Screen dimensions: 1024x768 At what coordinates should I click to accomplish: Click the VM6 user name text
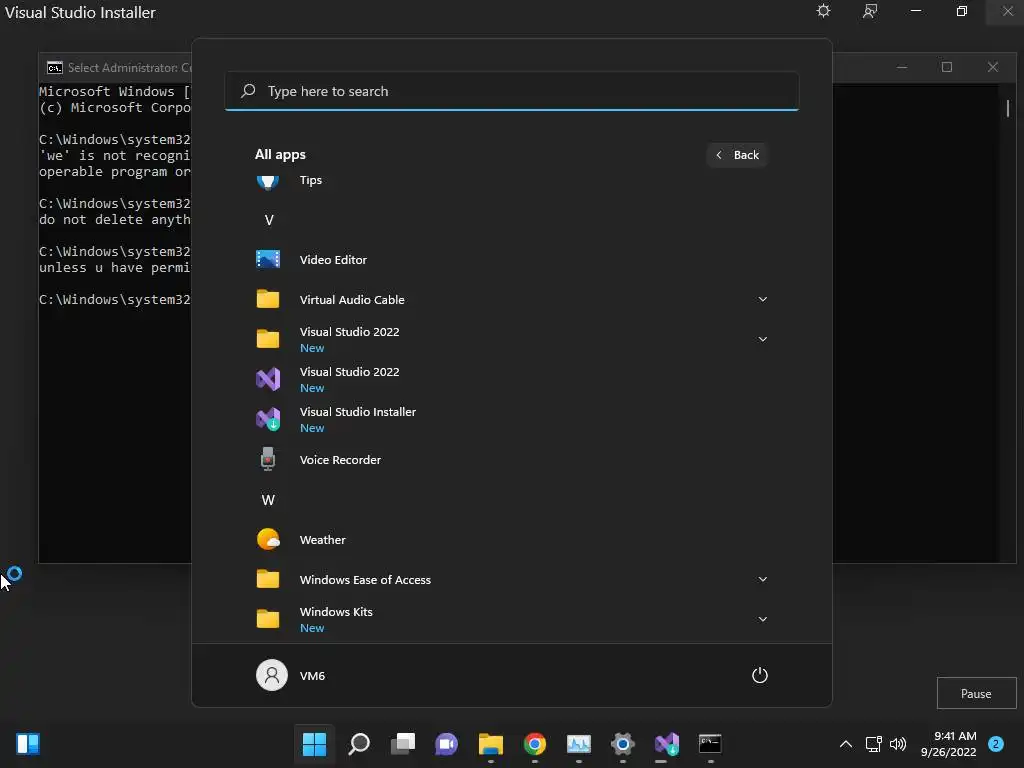[x=312, y=676]
